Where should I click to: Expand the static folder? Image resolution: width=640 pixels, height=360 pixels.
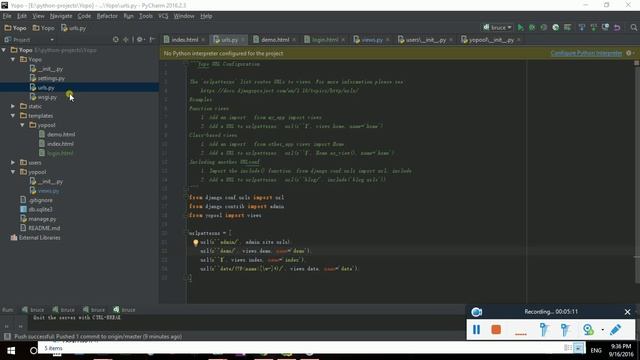pos(13,106)
